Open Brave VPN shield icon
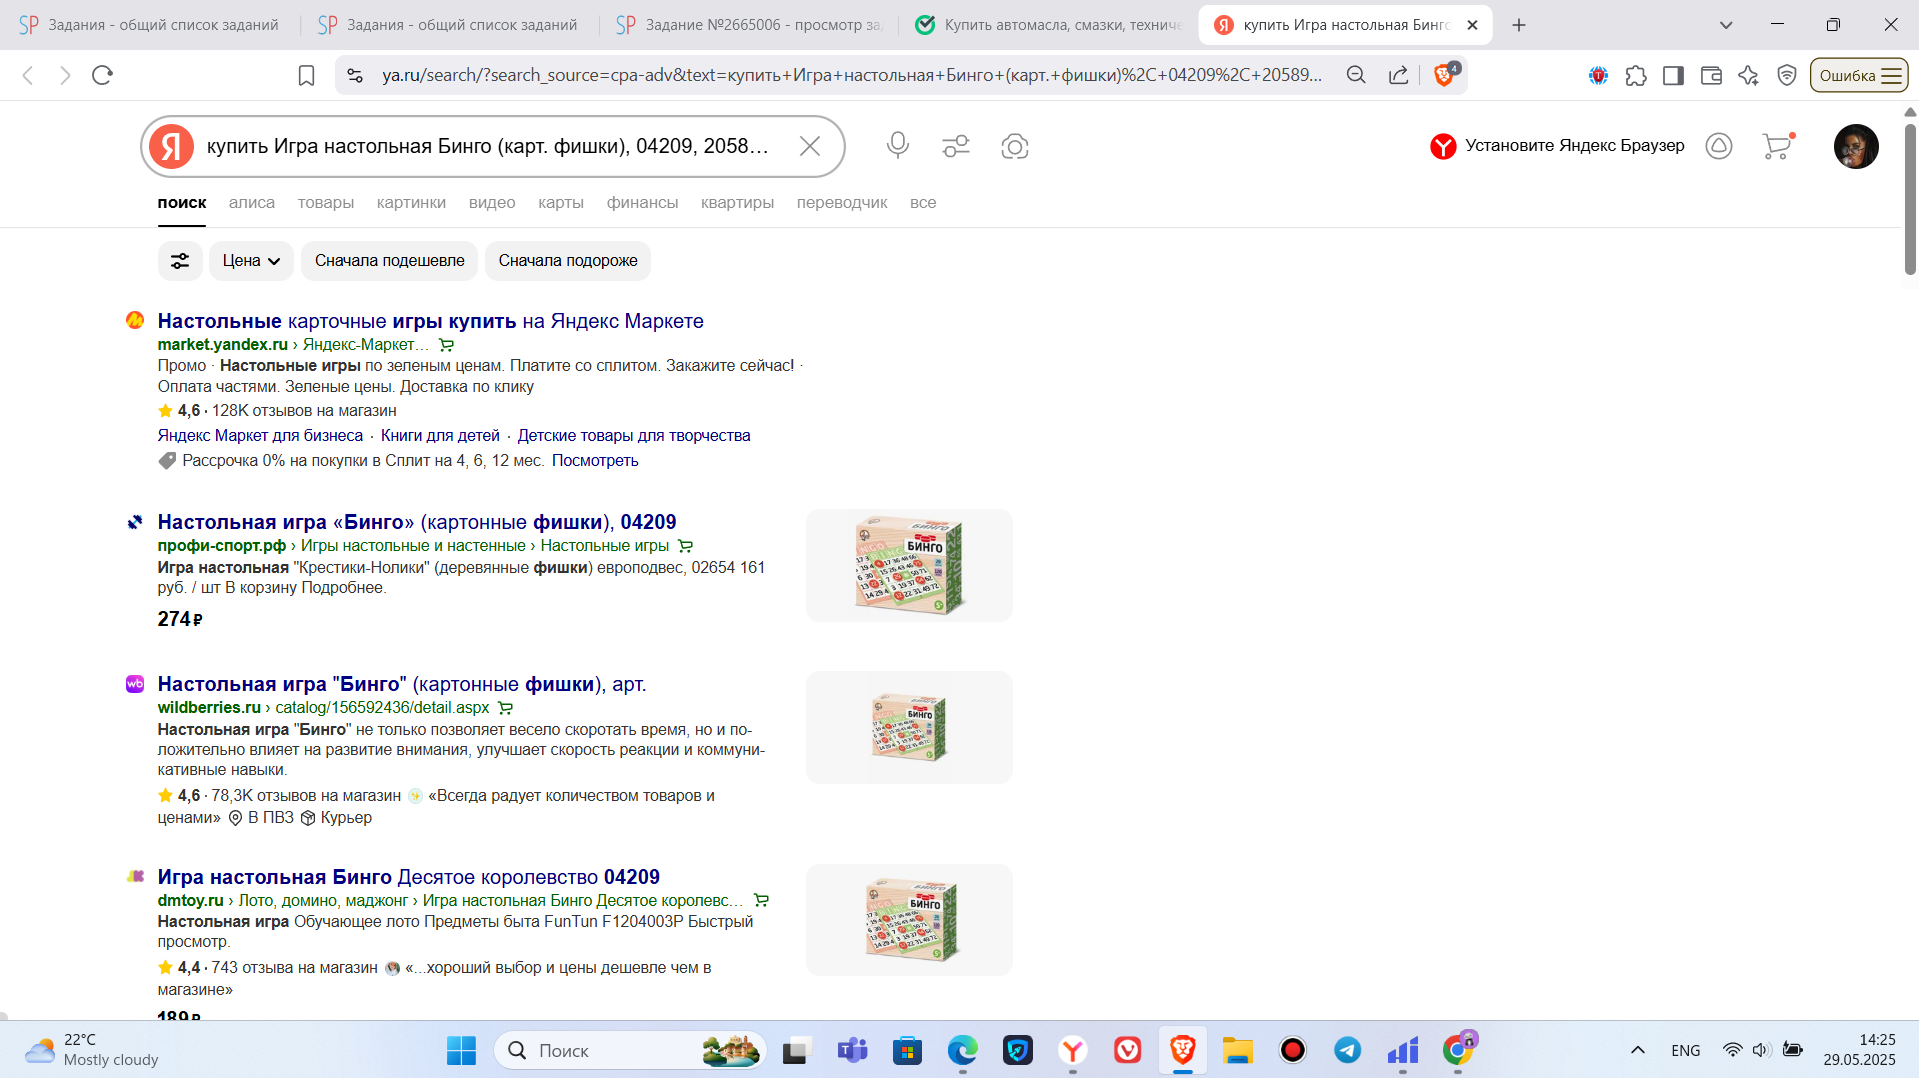Viewport: 1919px width, 1078px height. click(x=1787, y=75)
